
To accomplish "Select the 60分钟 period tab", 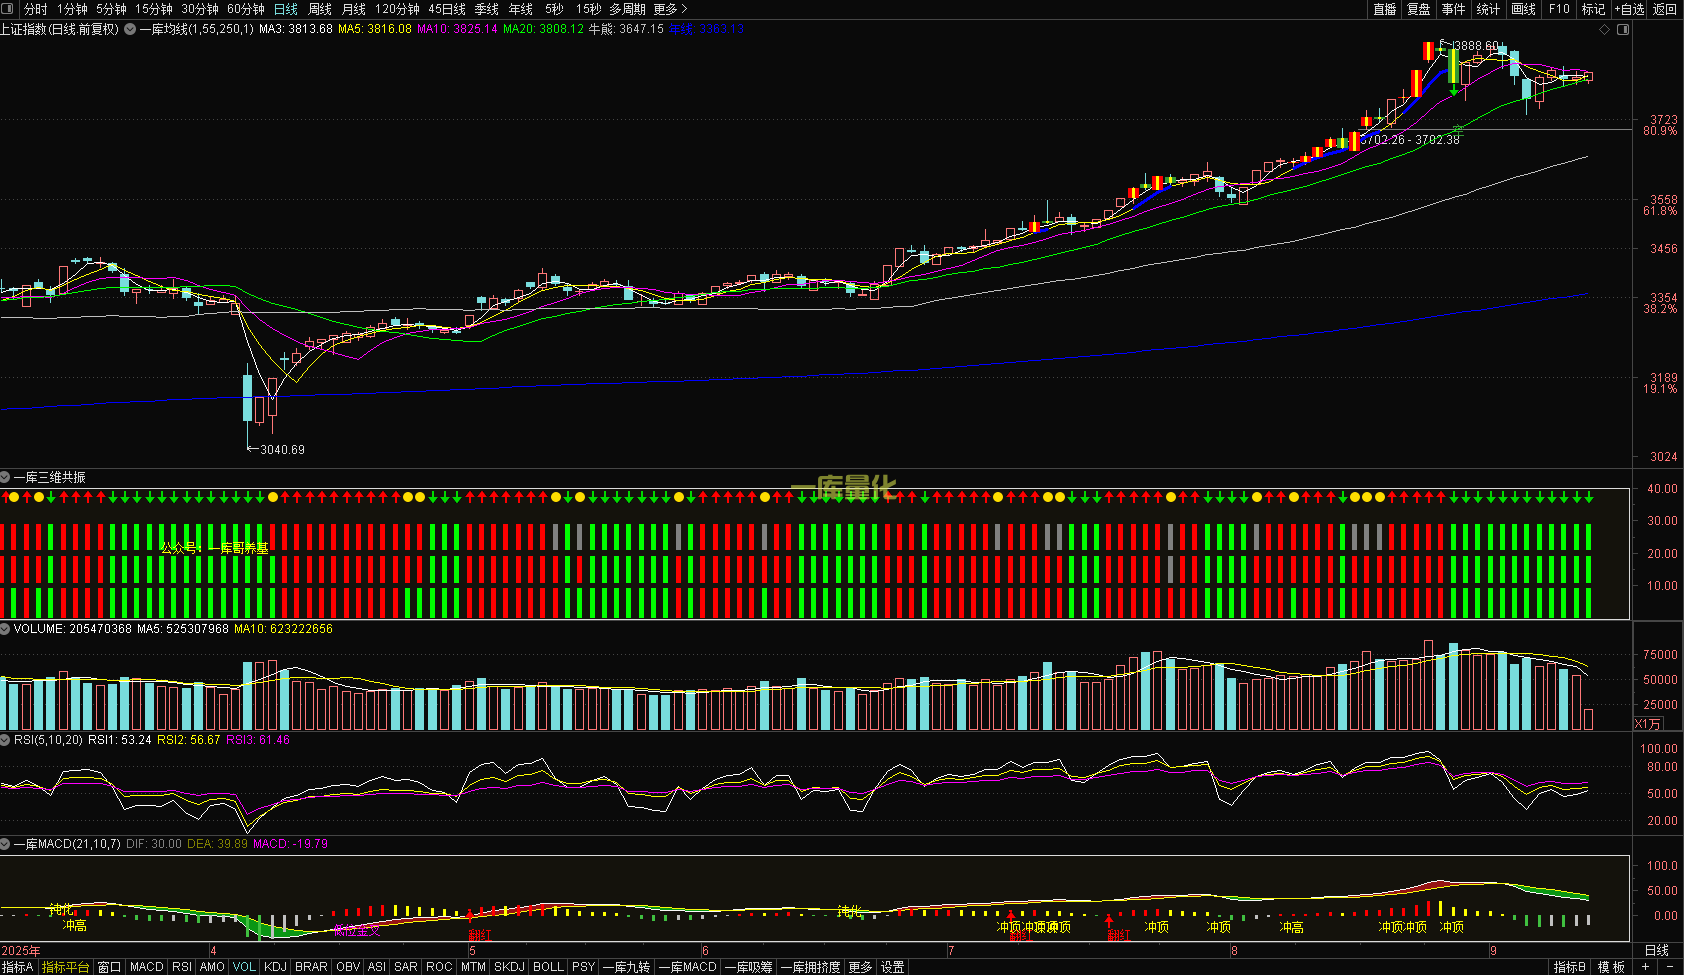I will [x=245, y=9].
